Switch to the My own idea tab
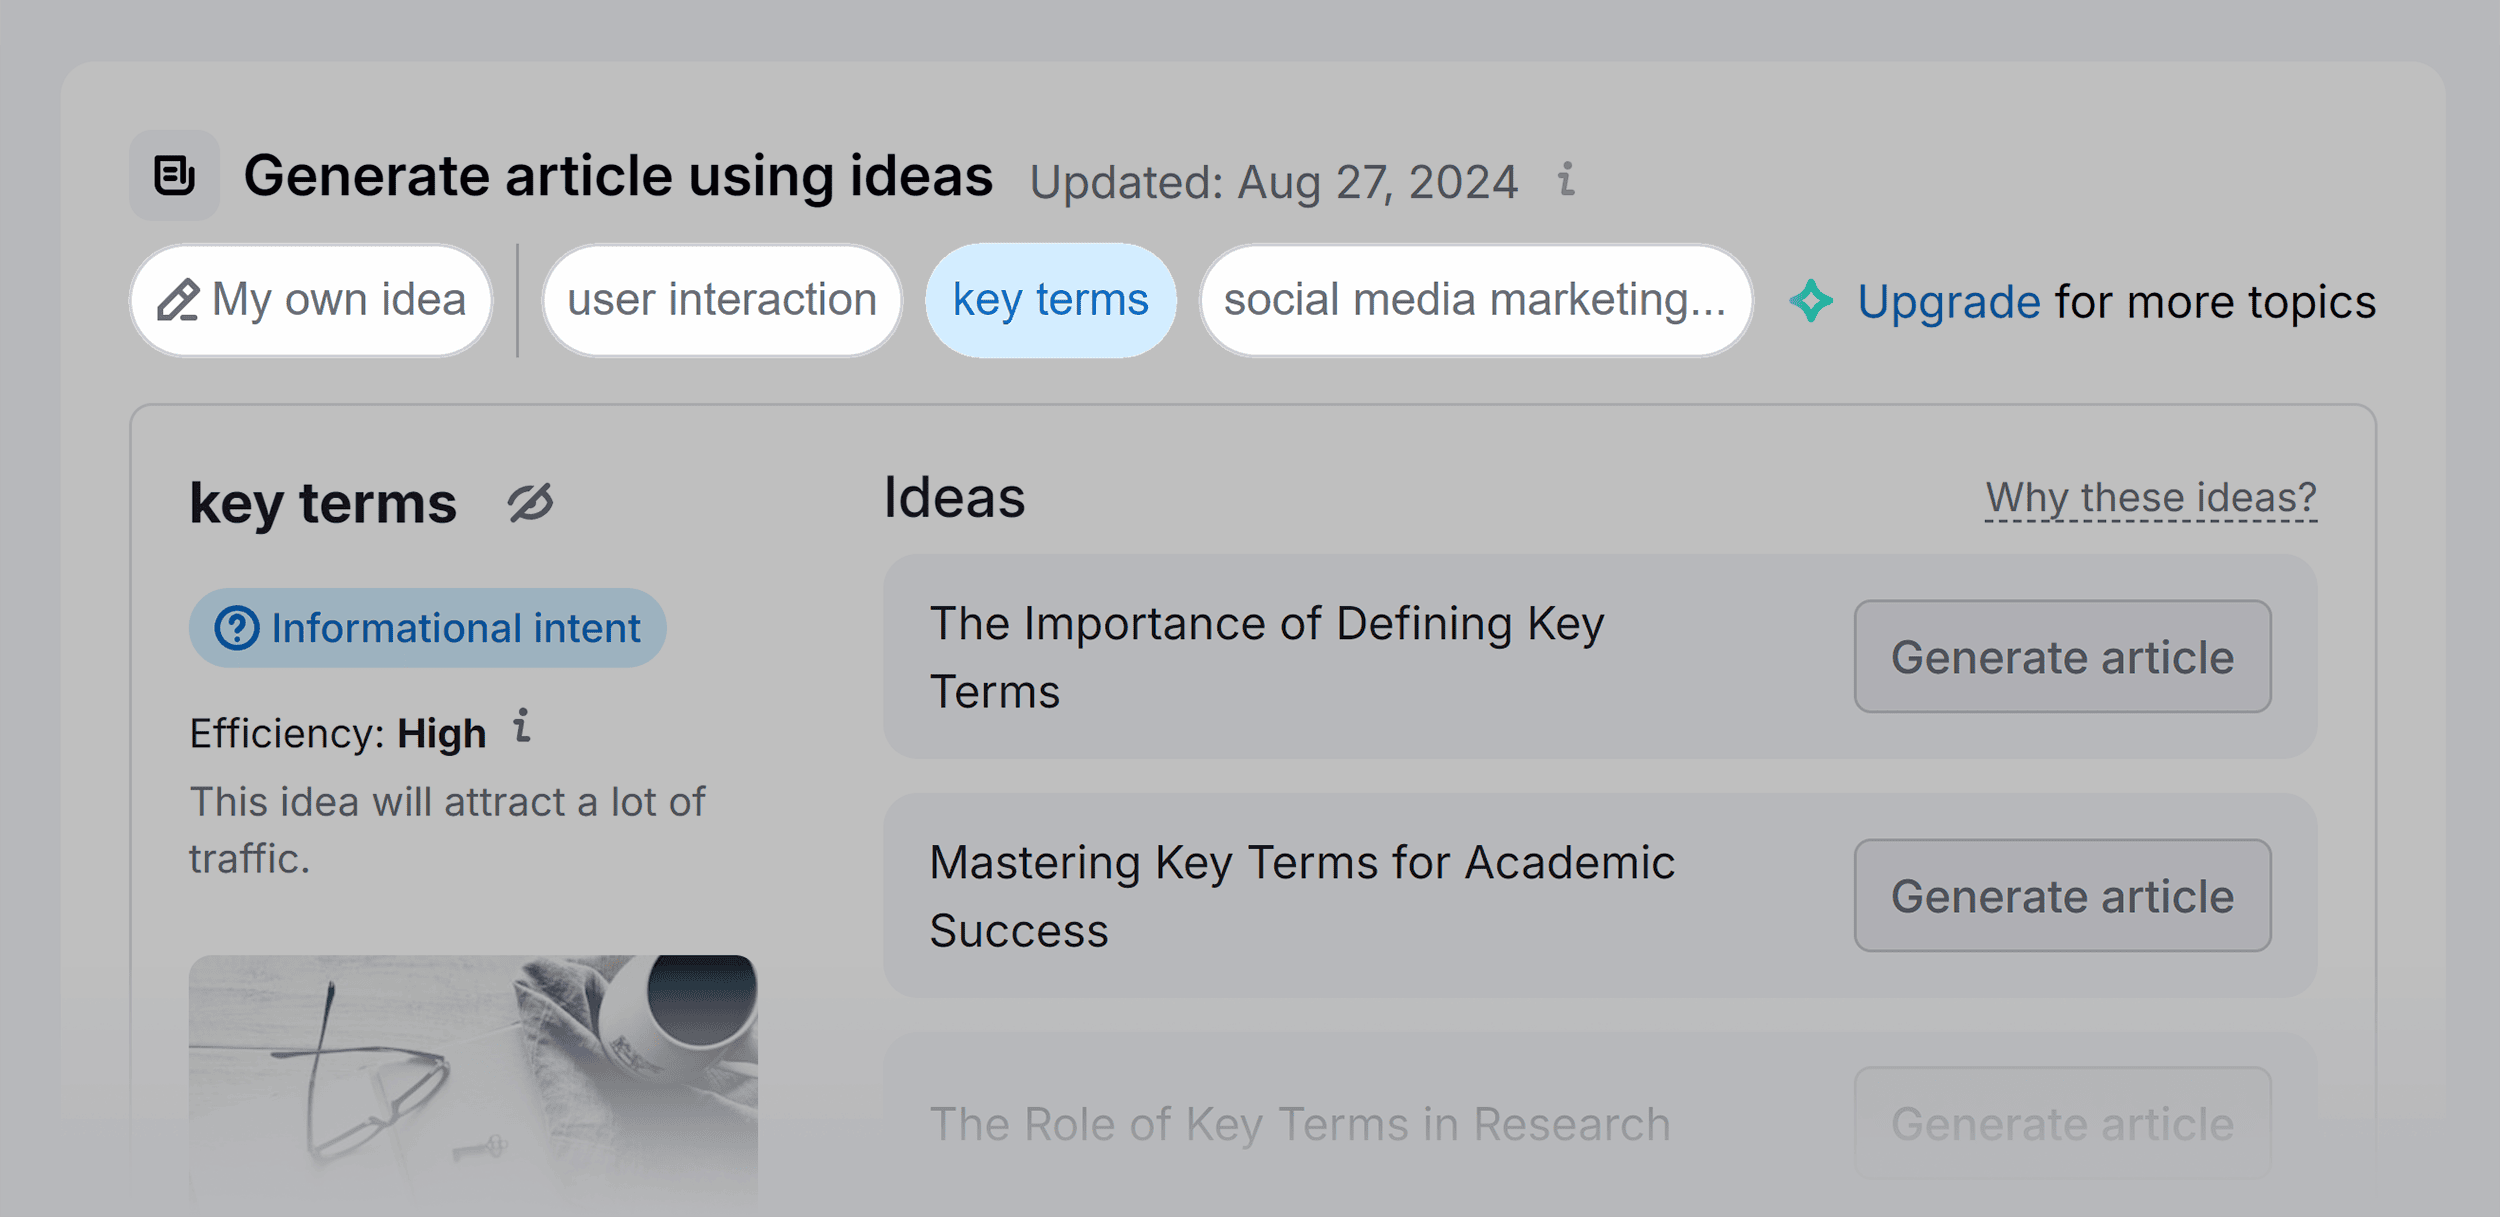This screenshot has width=2500, height=1217. (310, 299)
